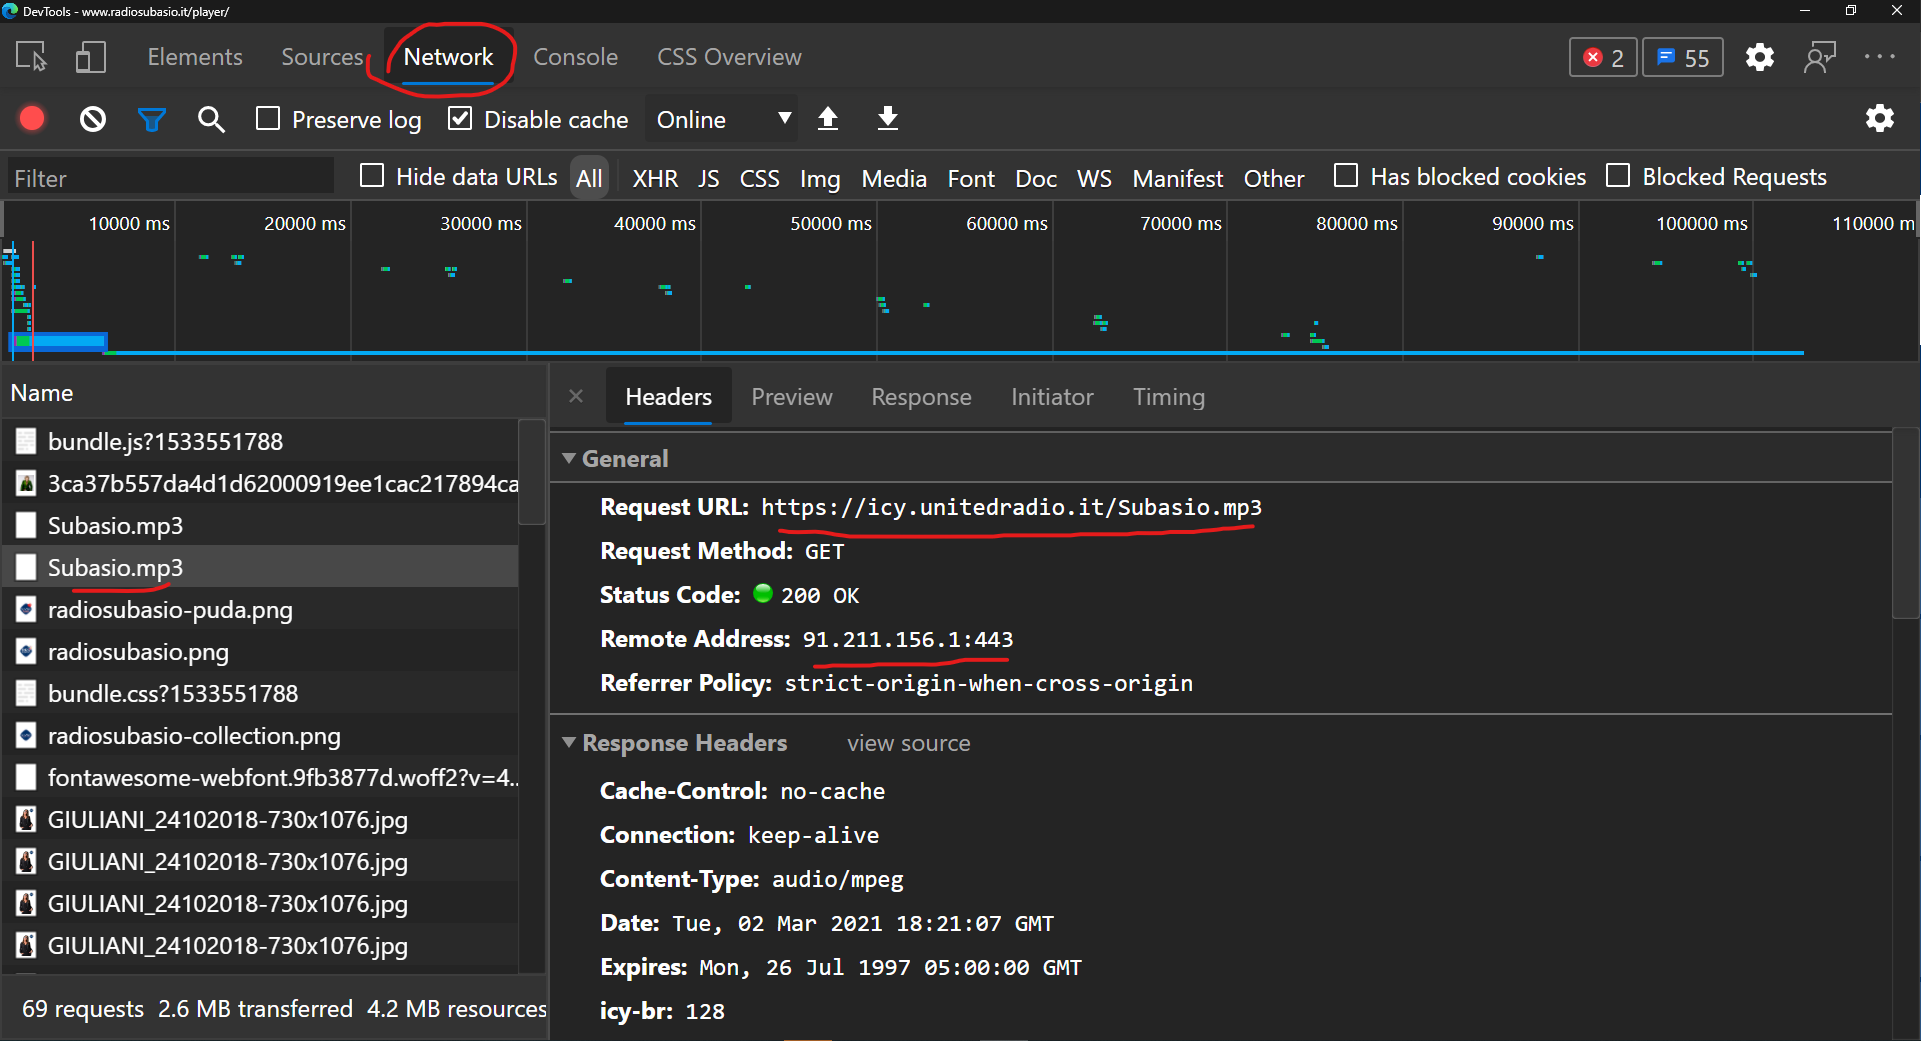Clear the network log

pyautogui.click(x=93, y=120)
